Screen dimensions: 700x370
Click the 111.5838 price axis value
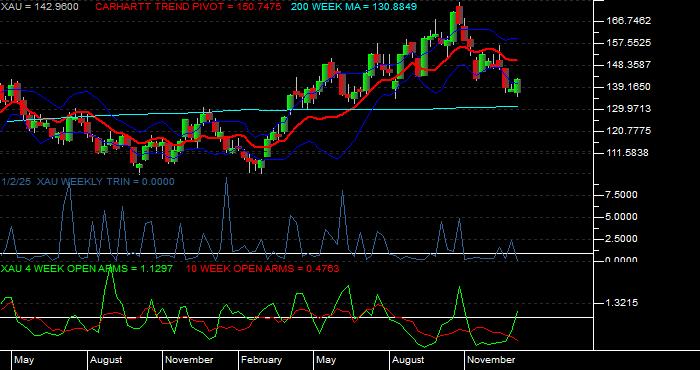(x=628, y=153)
